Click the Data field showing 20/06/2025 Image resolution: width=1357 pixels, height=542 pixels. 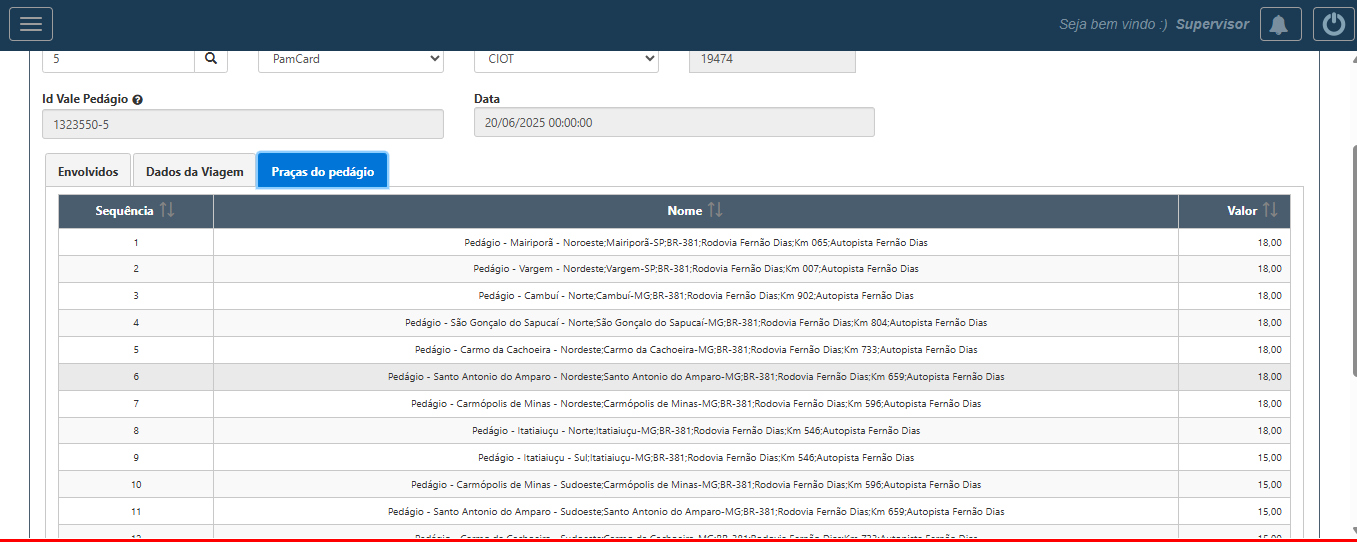673,123
